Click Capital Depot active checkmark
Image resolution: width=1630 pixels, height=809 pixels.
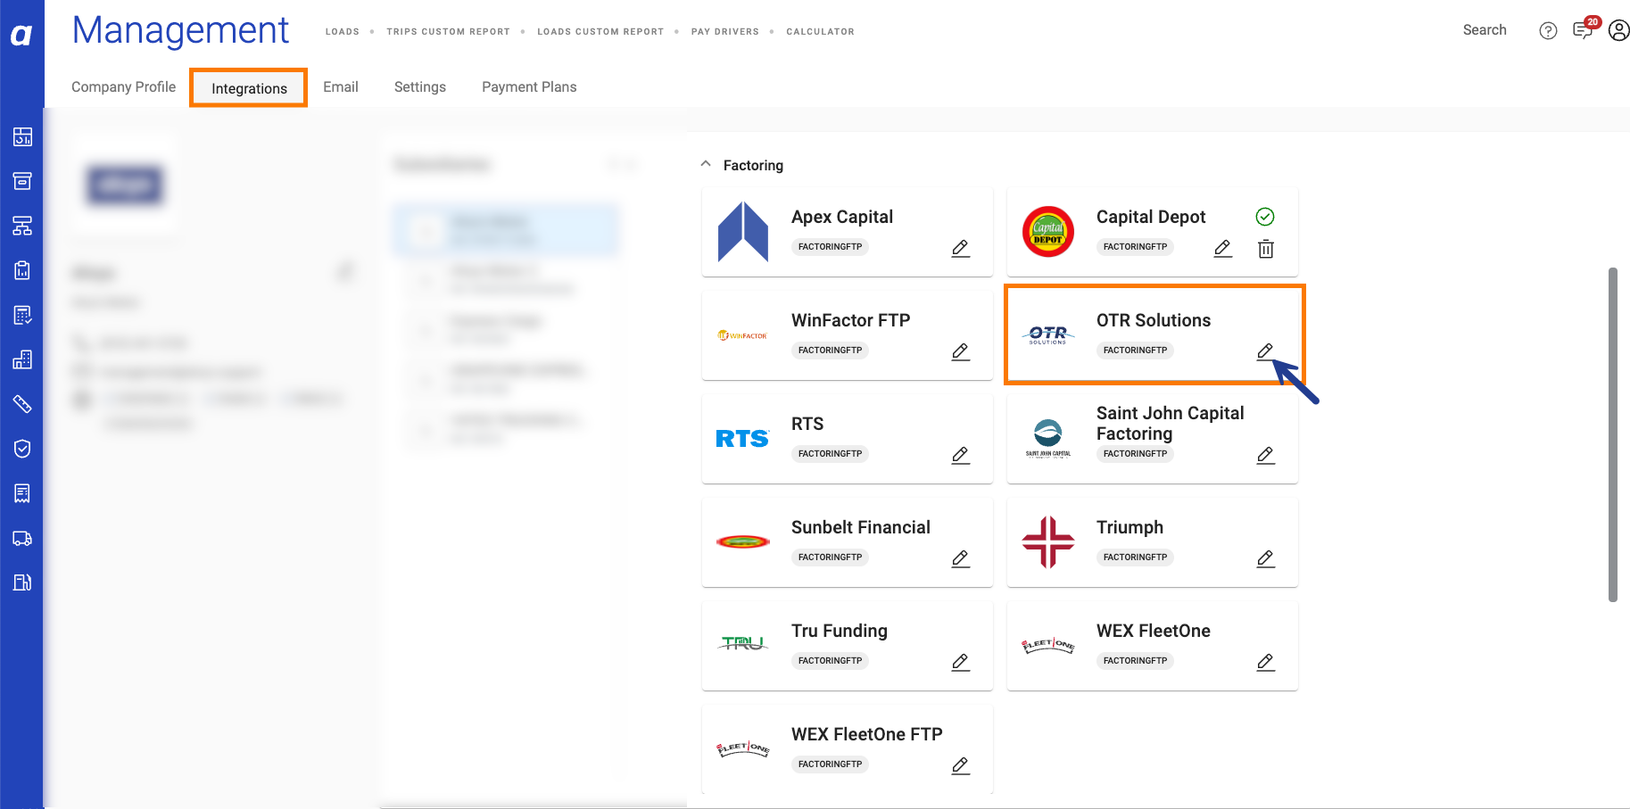pos(1265,217)
